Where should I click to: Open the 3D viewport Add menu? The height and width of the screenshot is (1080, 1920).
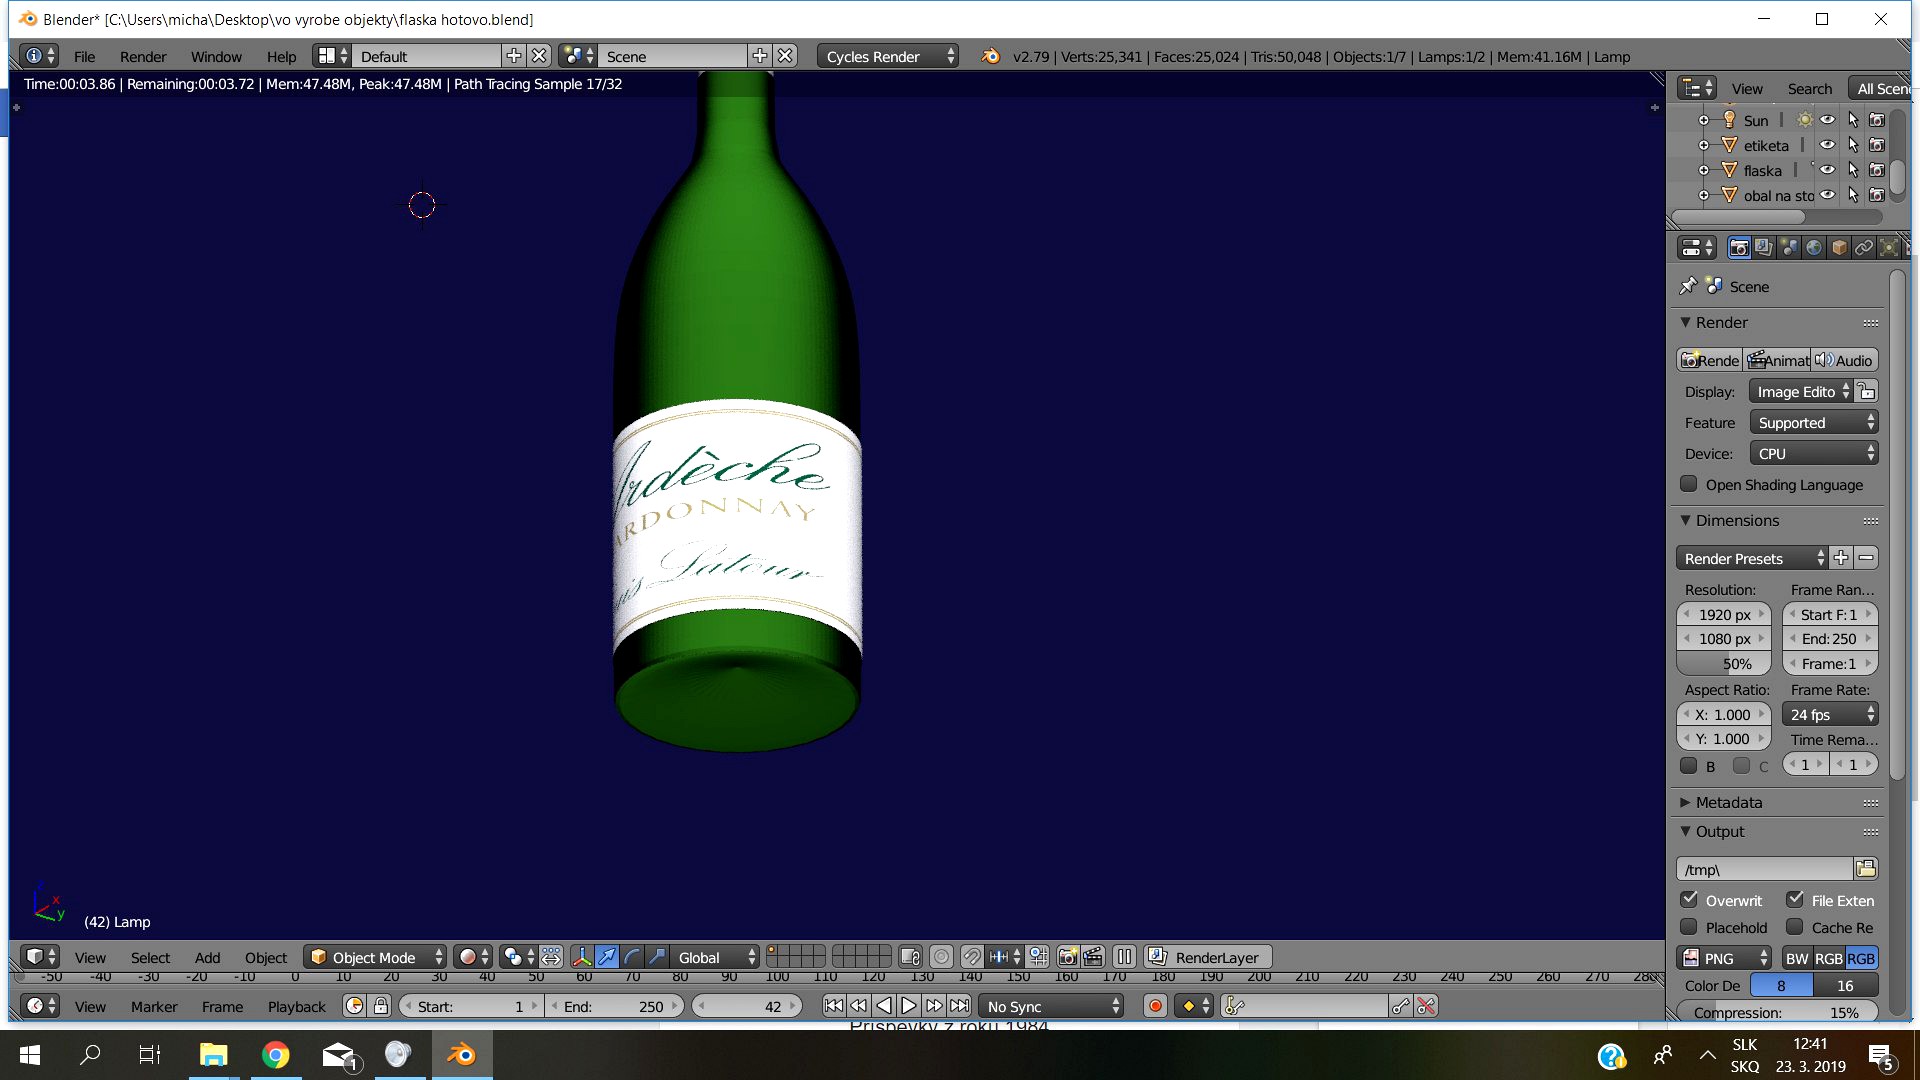tap(207, 957)
